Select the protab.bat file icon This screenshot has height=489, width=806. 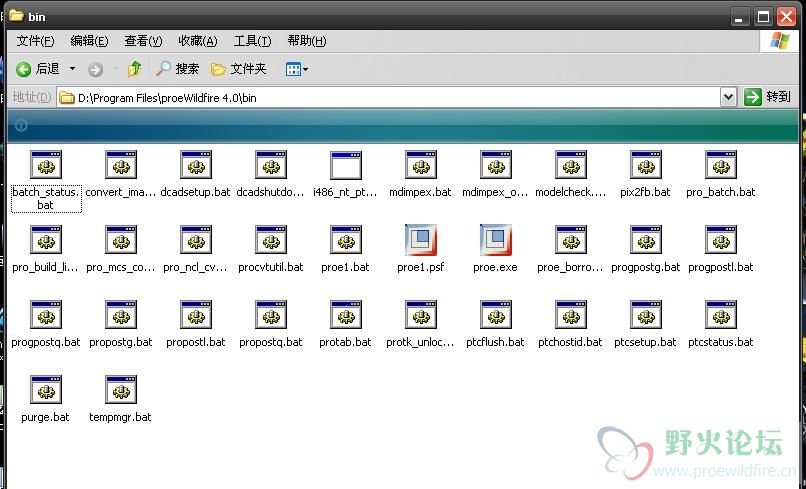coord(346,315)
